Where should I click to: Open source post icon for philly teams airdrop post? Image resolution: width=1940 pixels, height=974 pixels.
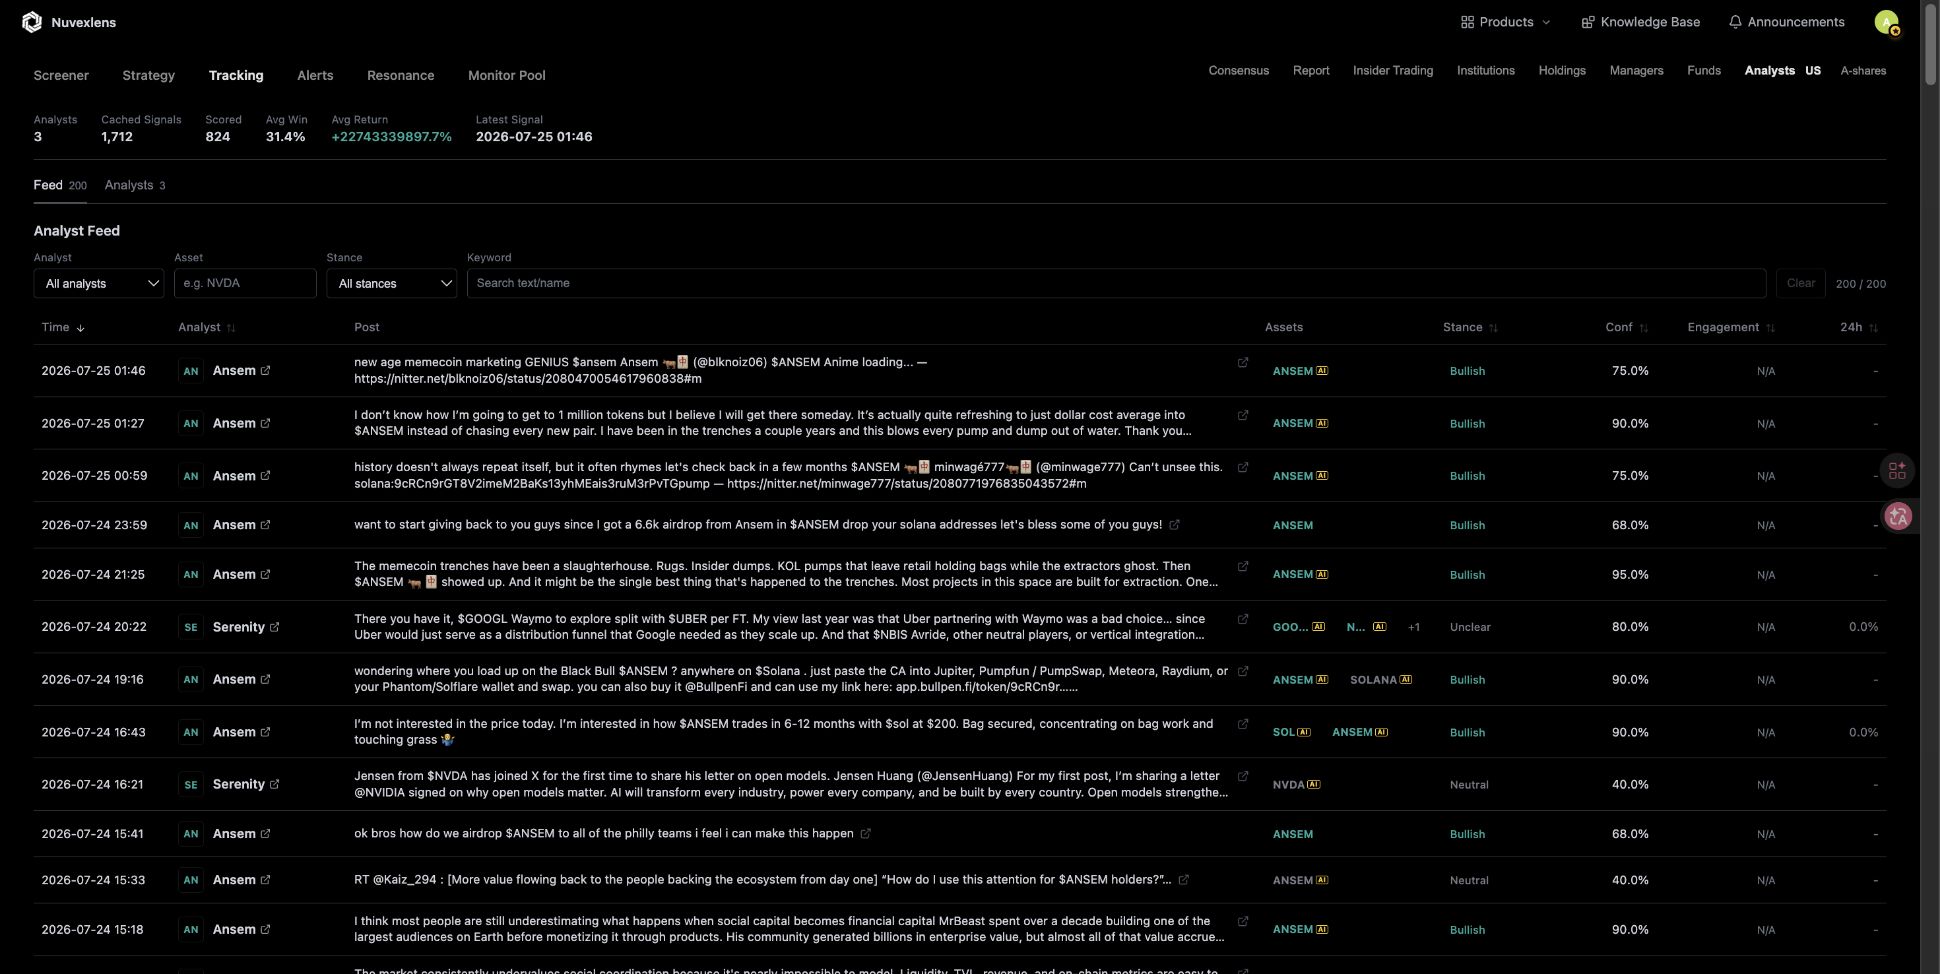tap(865, 834)
